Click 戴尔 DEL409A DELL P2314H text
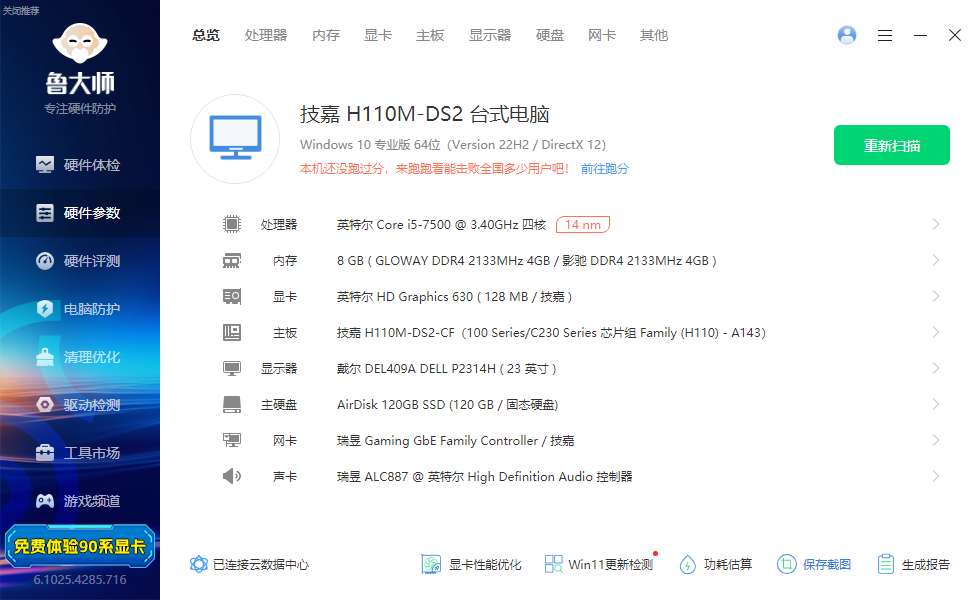 tap(446, 369)
